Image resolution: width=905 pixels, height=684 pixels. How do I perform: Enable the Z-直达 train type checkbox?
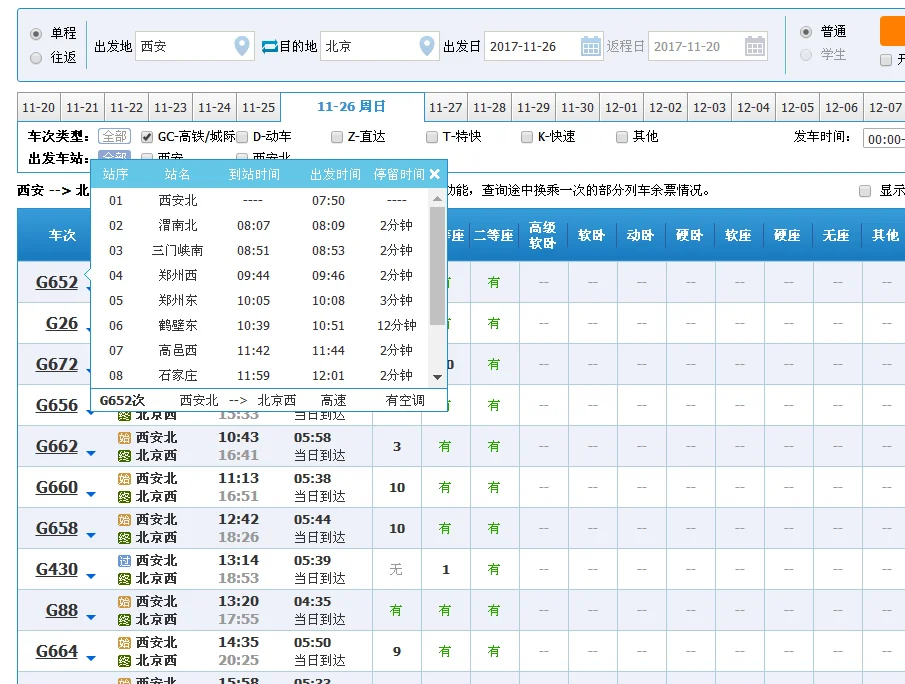(x=336, y=136)
